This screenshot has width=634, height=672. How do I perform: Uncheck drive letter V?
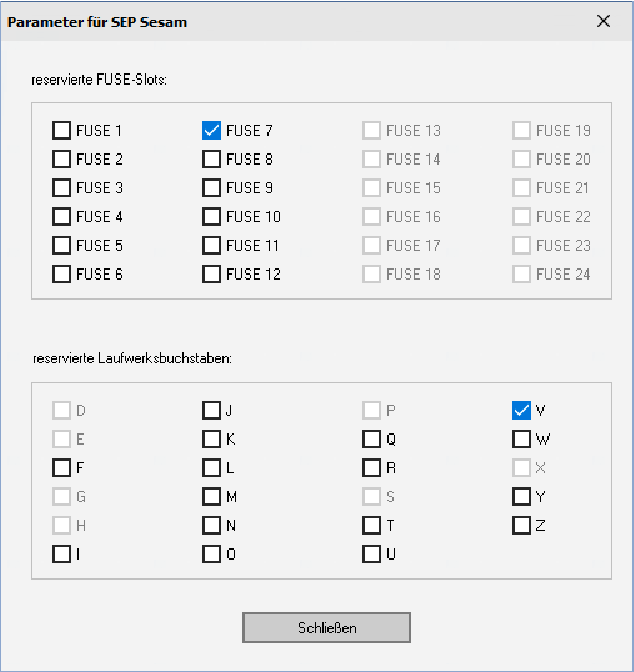click(521, 410)
